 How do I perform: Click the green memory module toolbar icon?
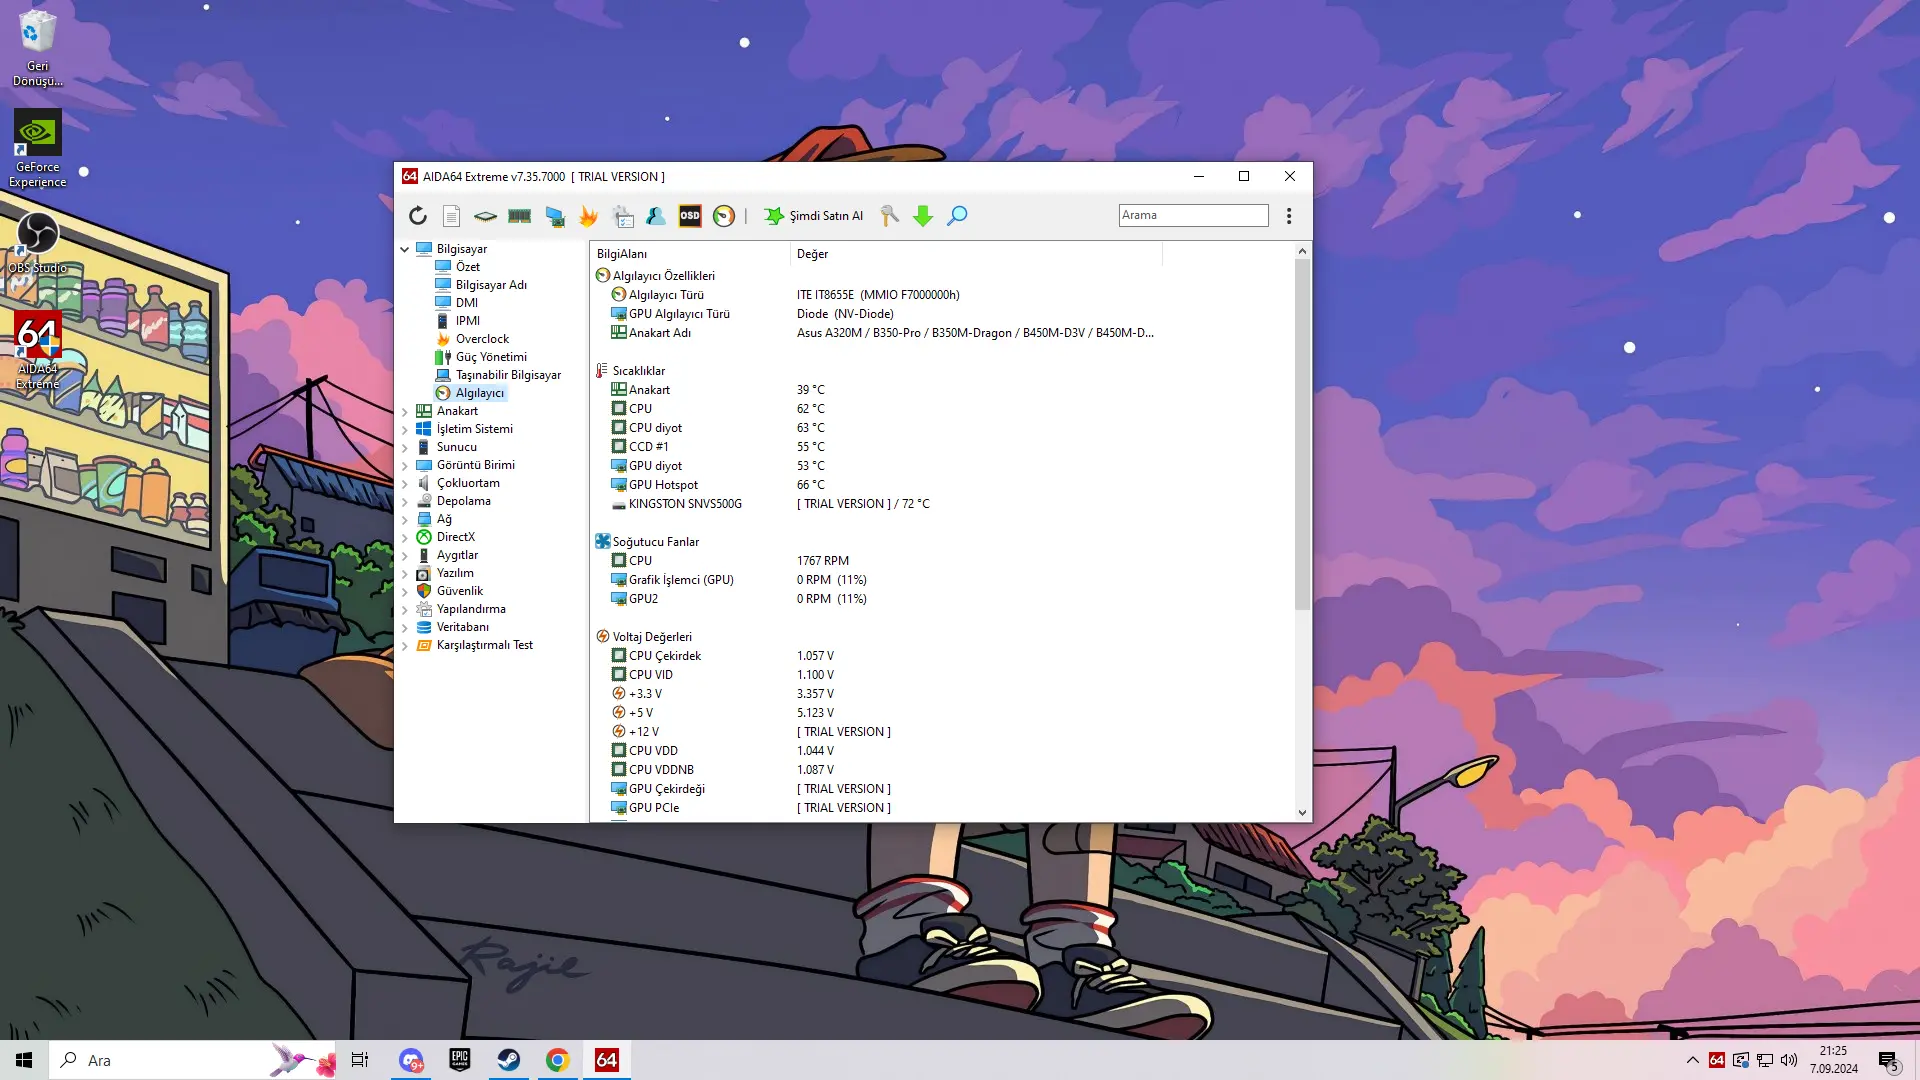(x=519, y=216)
